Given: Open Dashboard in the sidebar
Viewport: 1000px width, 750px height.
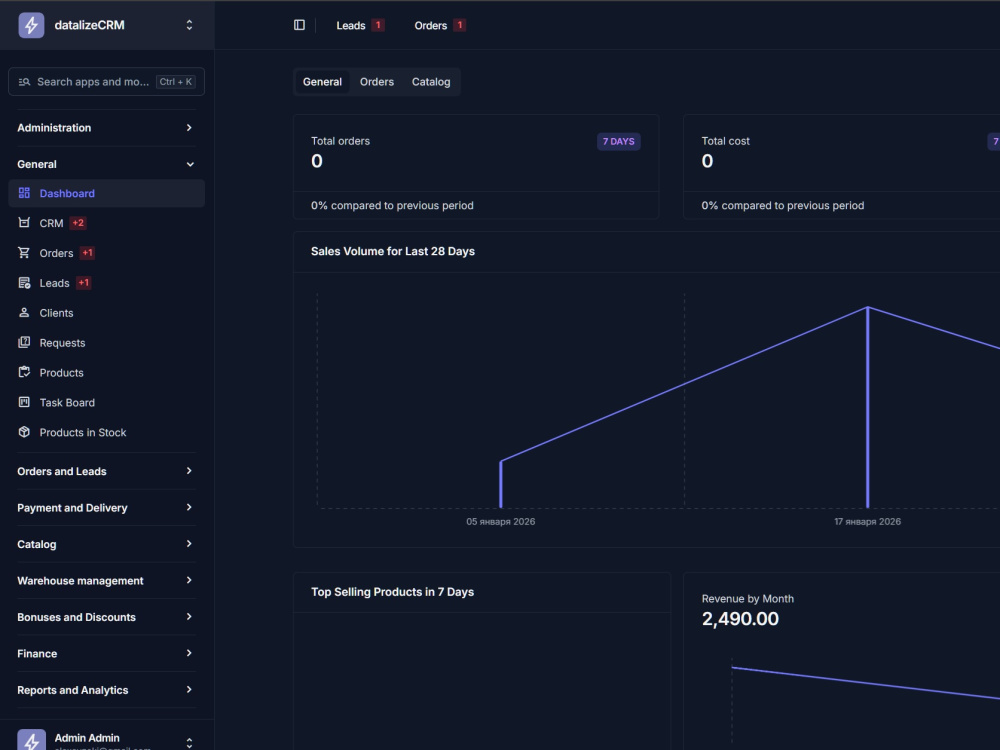Looking at the screenshot, I should click(106, 193).
